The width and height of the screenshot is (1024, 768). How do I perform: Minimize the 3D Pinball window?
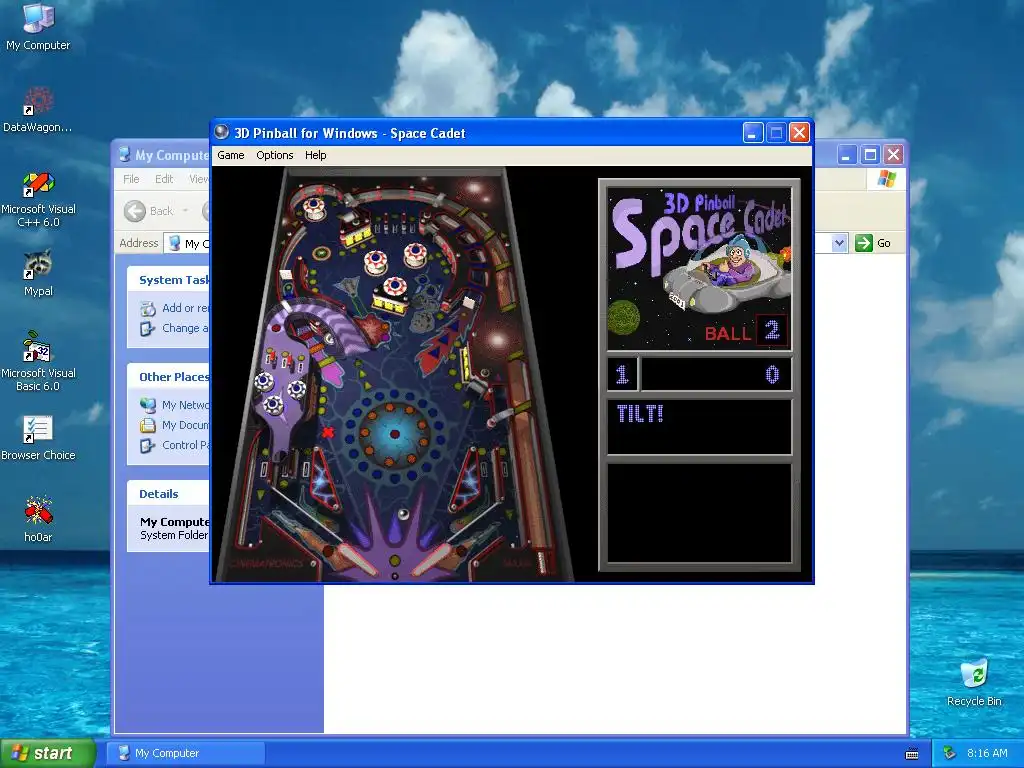coord(752,133)
